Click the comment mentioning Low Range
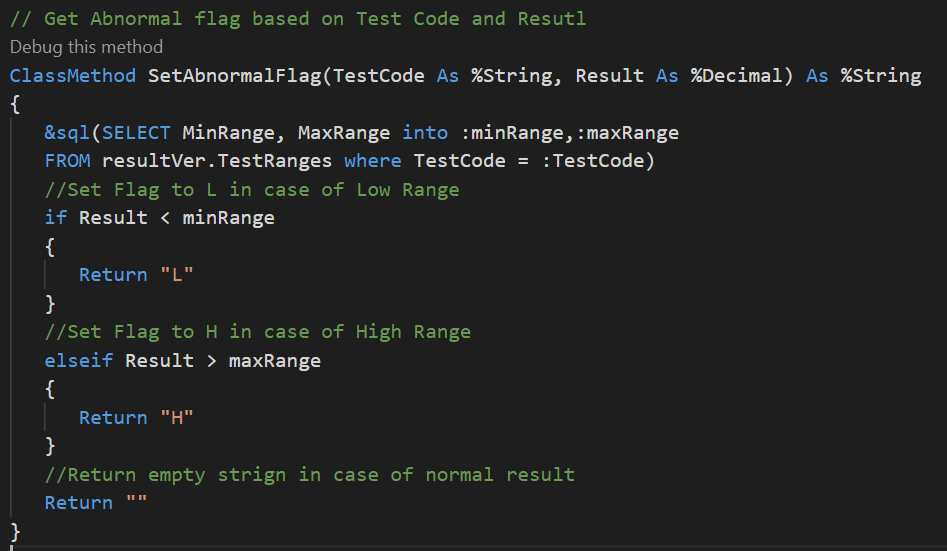This screenshot has width=947, height=551. coord(252,189)
